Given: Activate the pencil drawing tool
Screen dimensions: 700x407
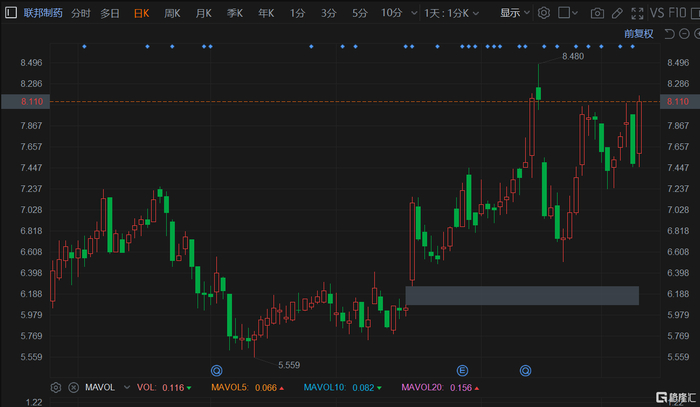Looking at the screenshot, I should [617, 13].
